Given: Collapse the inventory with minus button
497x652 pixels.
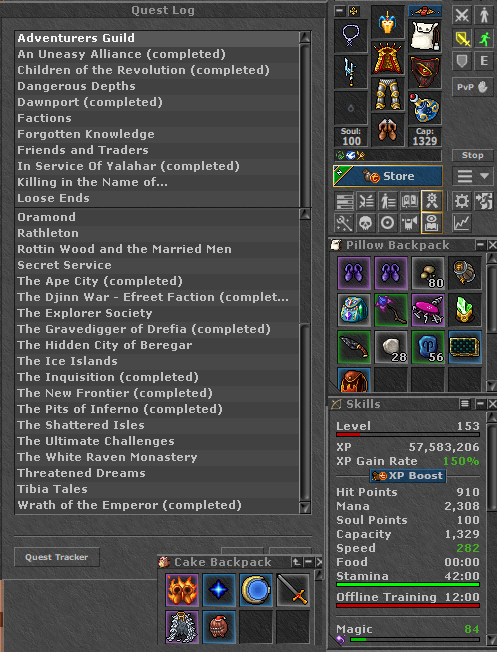Looking at the screenshot, I should click(x=340, y=11).
